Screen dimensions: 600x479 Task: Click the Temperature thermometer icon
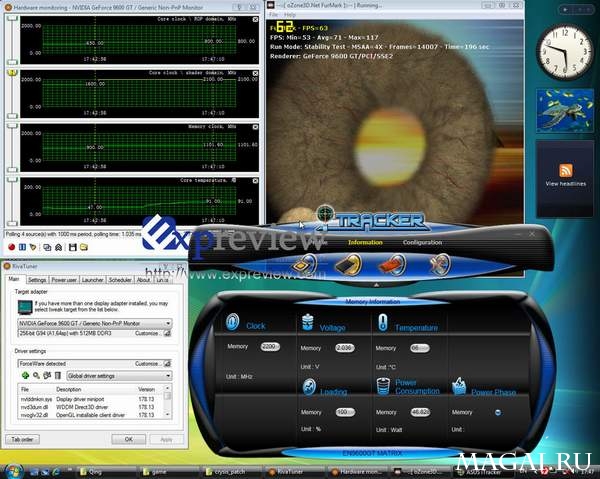coord(383,323)
